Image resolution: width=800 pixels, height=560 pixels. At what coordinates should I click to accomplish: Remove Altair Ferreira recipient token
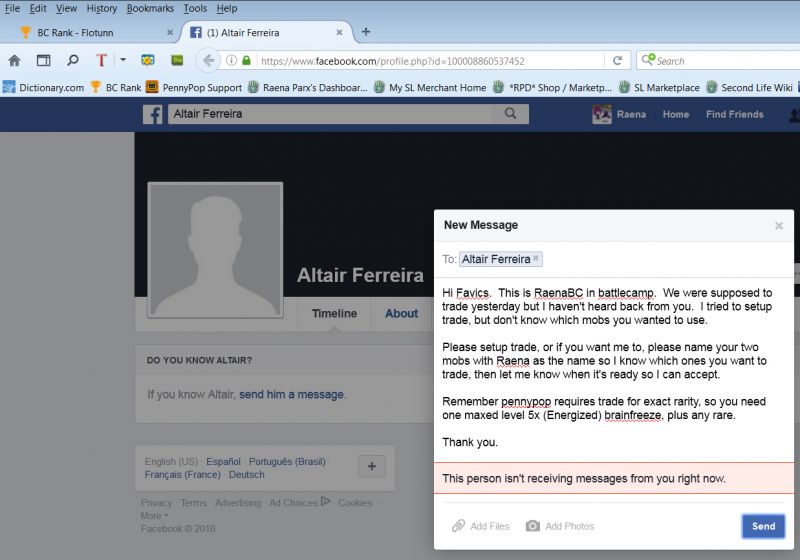click(536, 258)
